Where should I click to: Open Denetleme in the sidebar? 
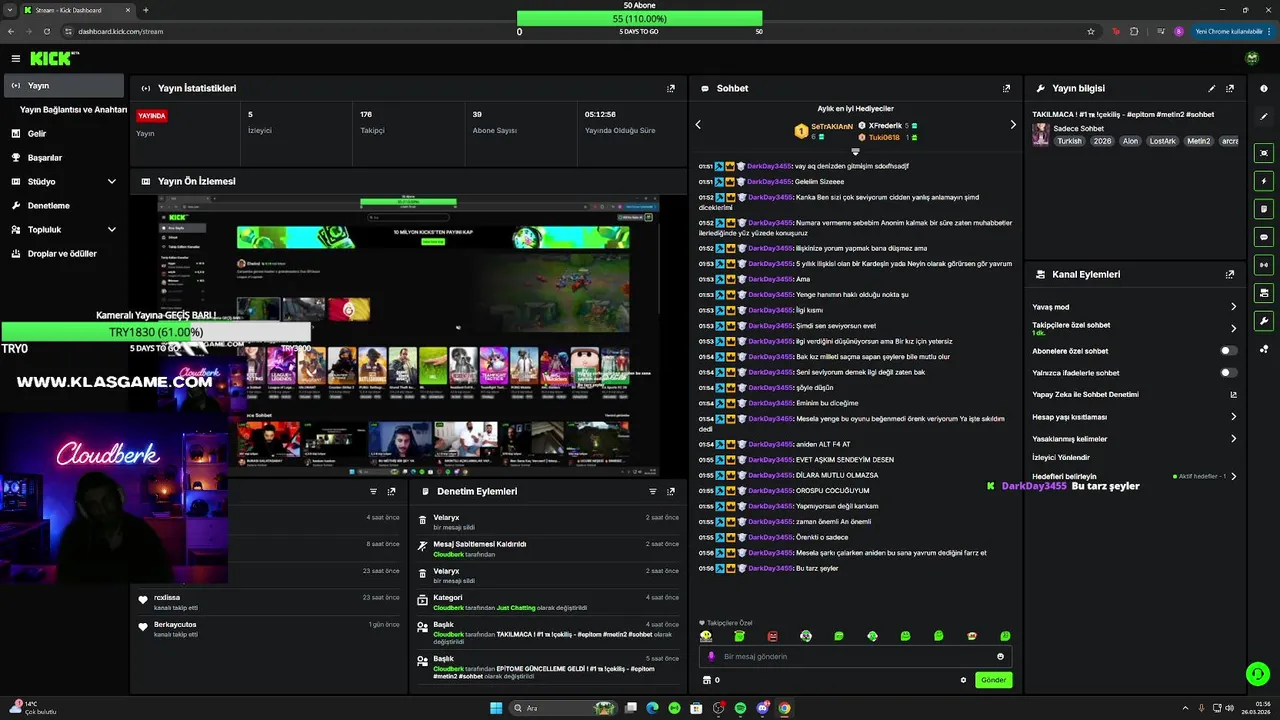(x=64, y=205)
